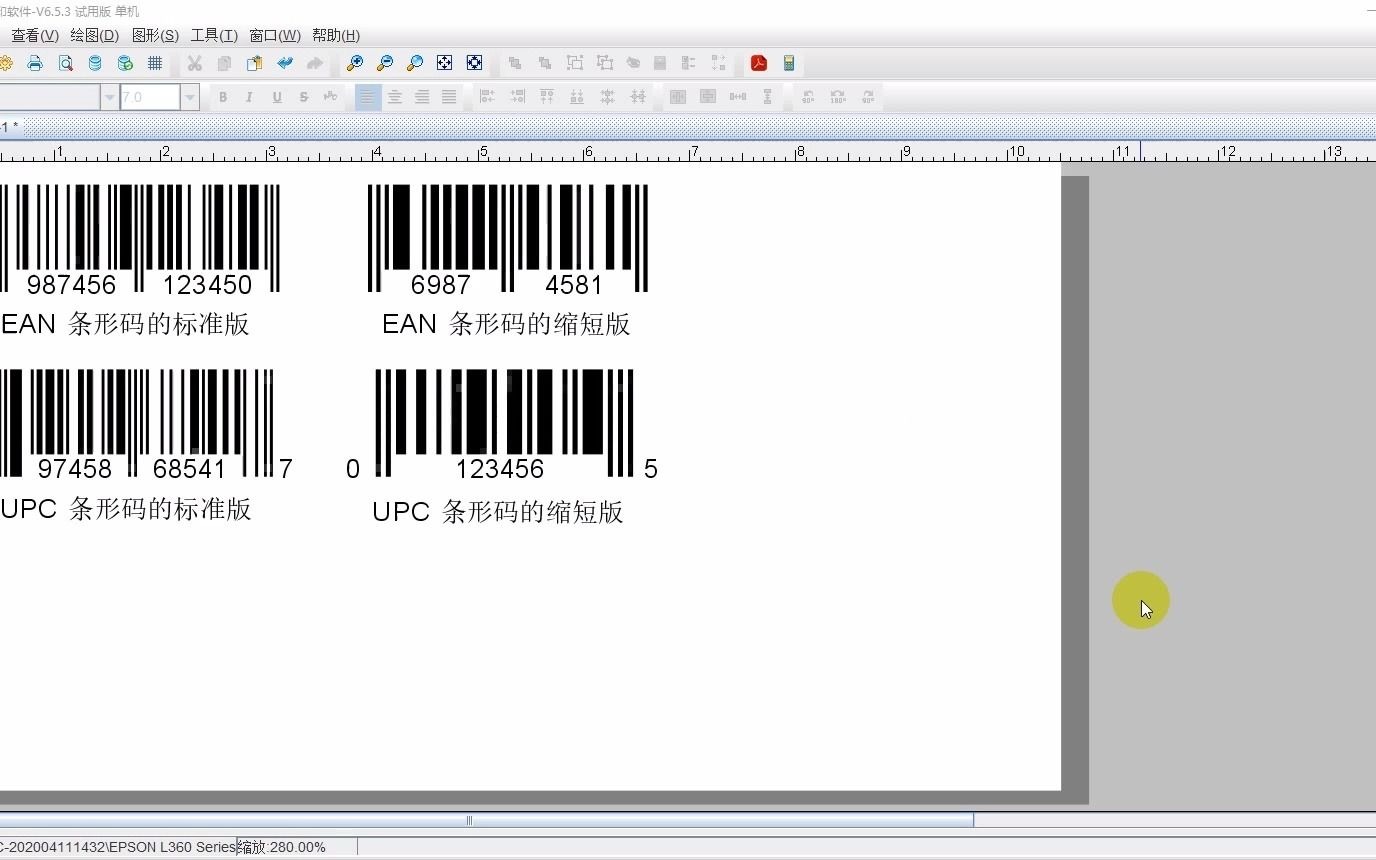Expand the font size 7.0 dropdown
This screenshot has width=1376, height=860.
coord(189,97)
